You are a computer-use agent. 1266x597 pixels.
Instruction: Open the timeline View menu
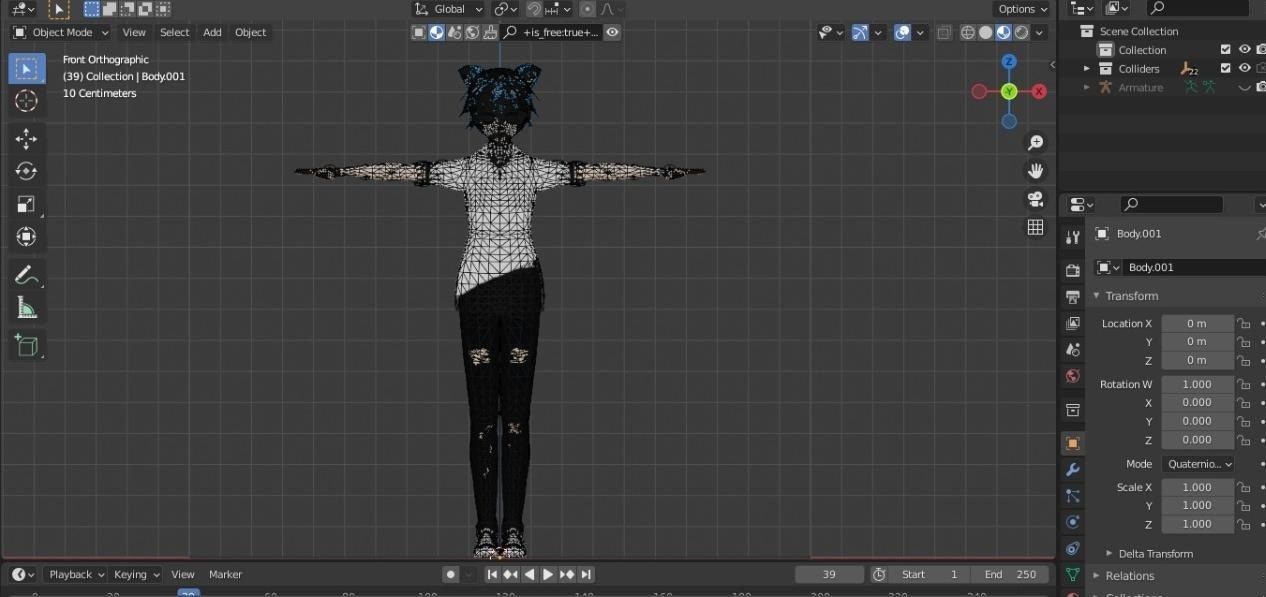pos(182,574)
